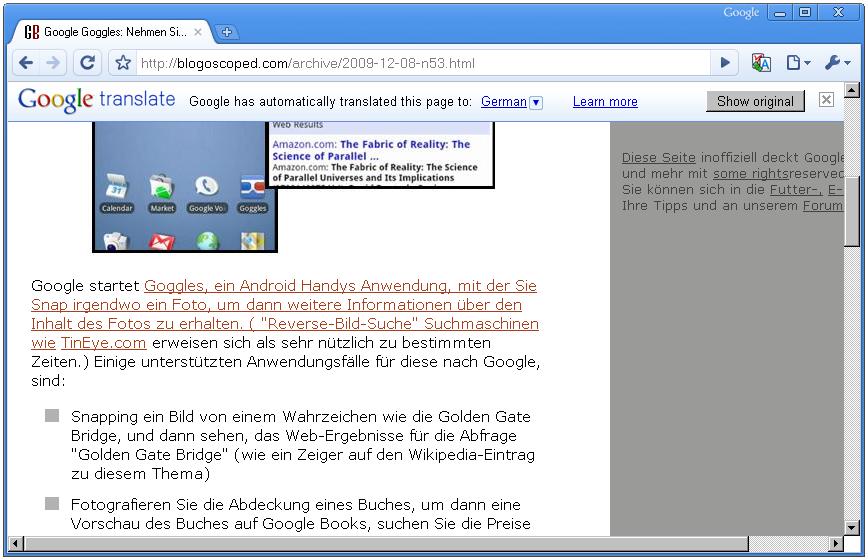Click the vertical scrollbar down arrow
This screenshot has height=560, width=868.
852,527
